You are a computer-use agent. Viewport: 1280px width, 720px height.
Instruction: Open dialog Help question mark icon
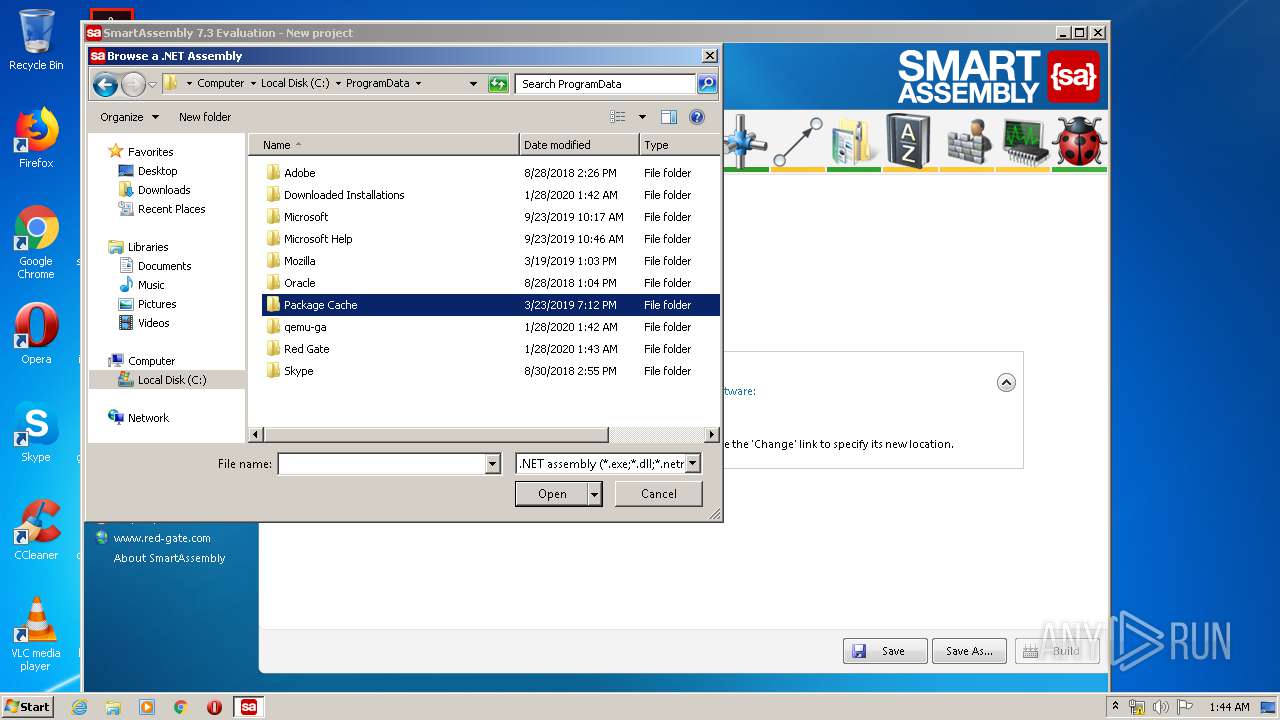[x=697, y=117]
